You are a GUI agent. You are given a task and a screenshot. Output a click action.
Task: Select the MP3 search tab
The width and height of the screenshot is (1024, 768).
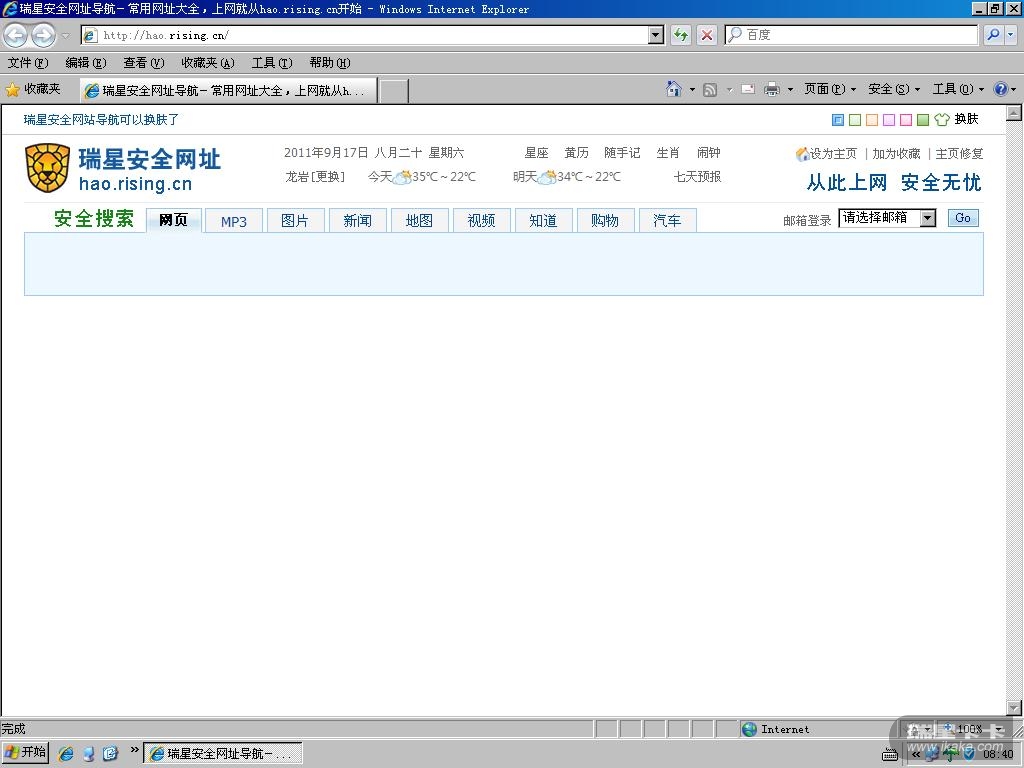point(234,221)
